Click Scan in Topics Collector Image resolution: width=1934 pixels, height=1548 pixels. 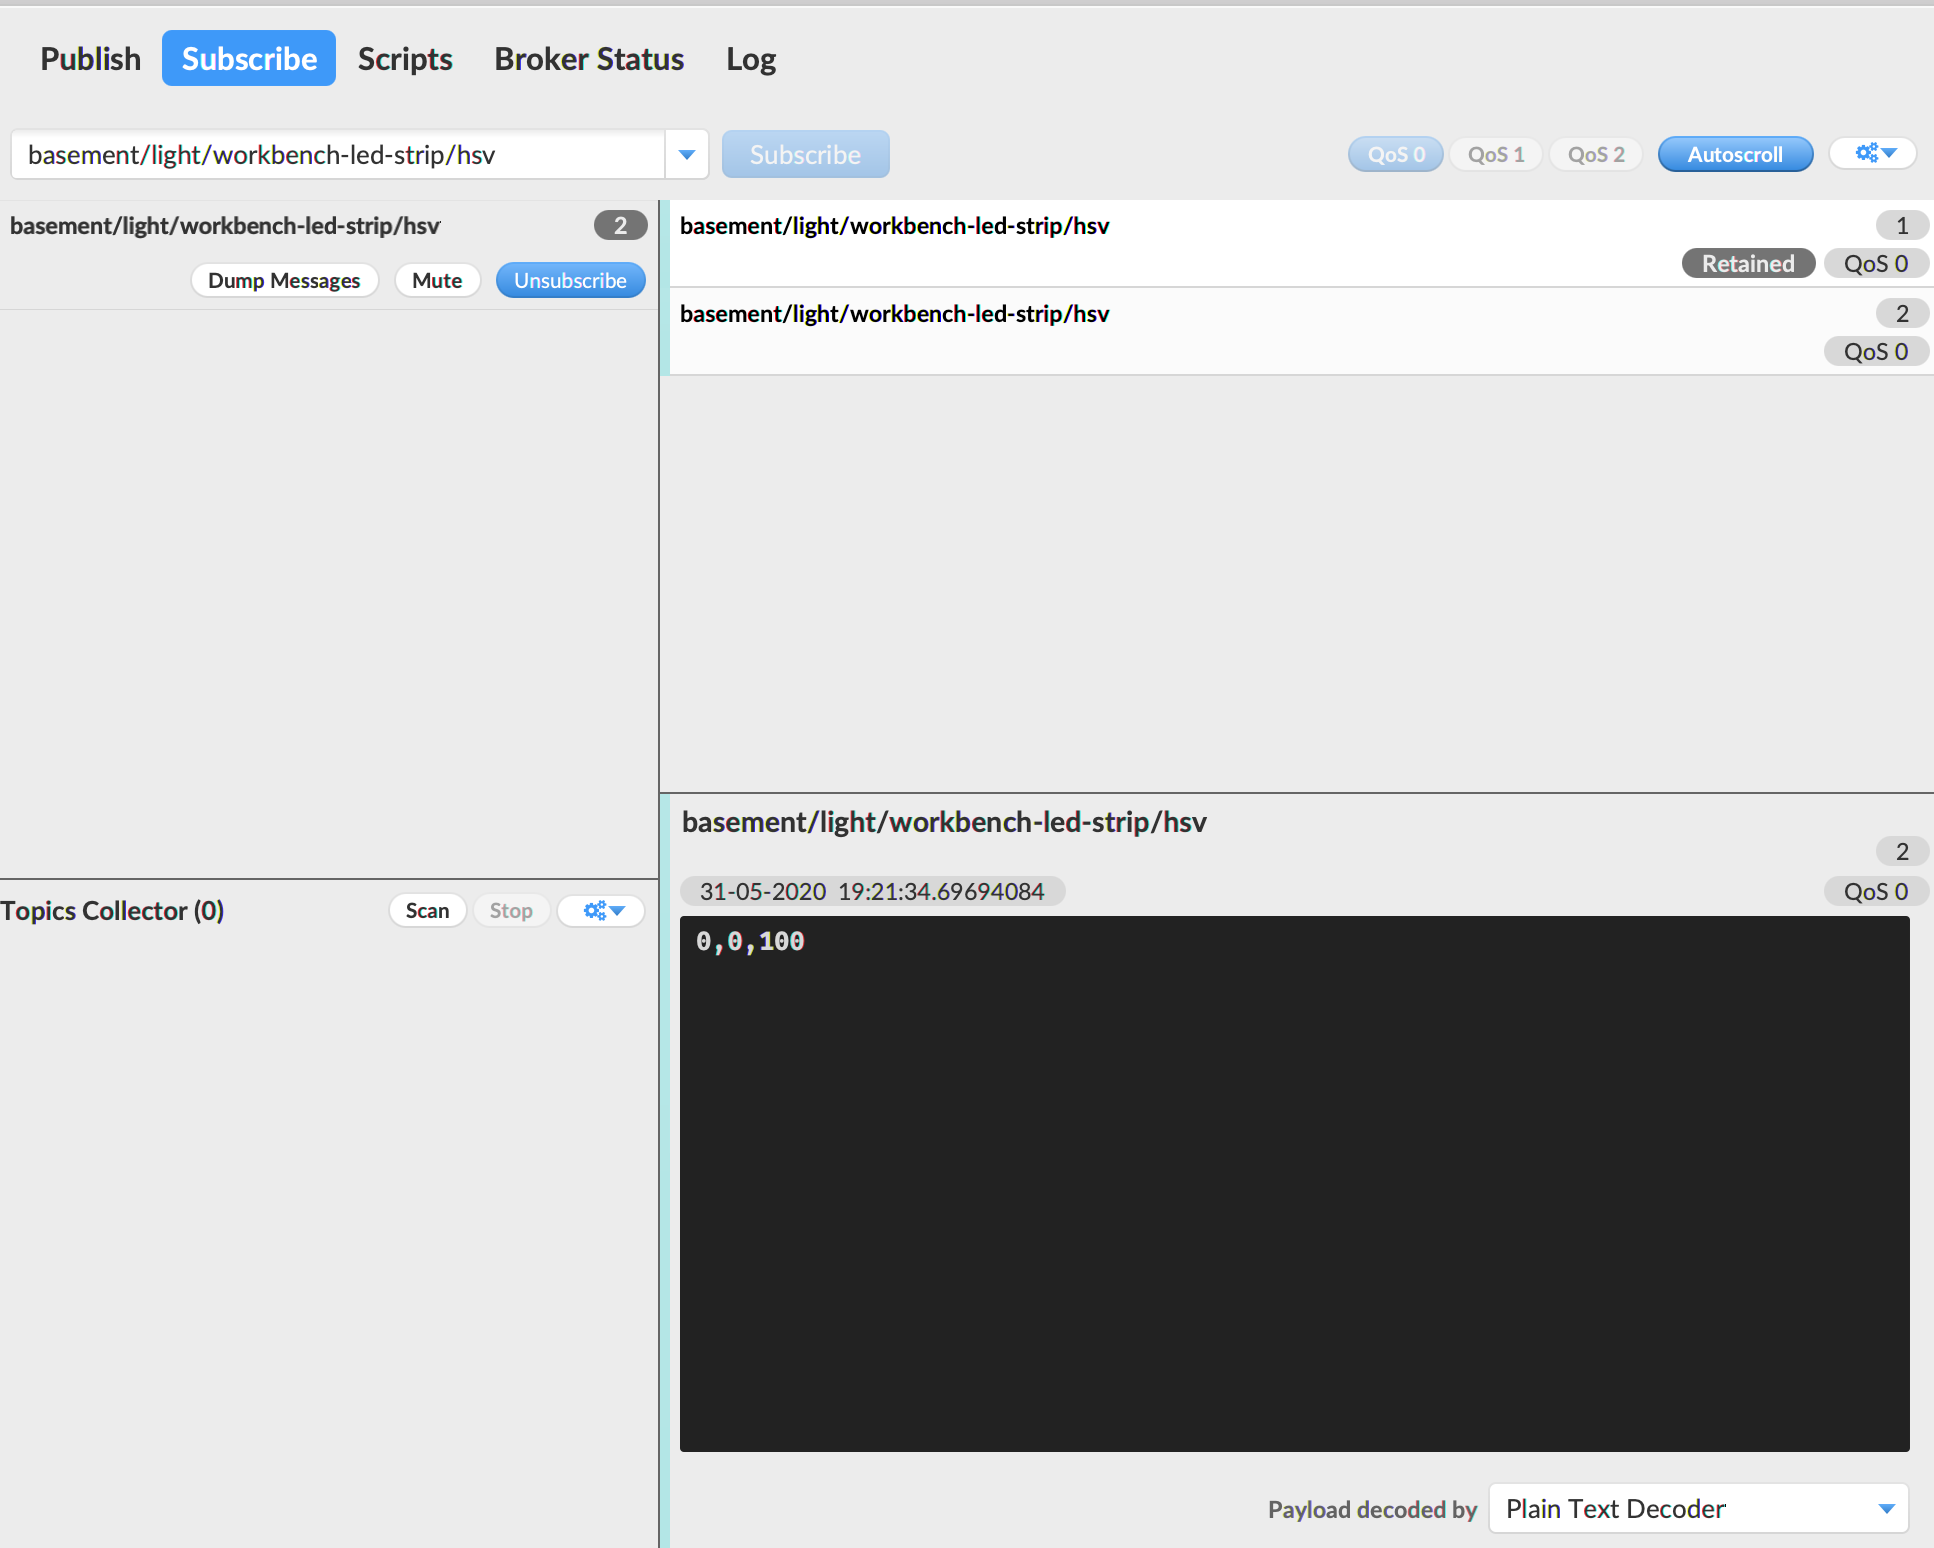click(x=427, y=908)
